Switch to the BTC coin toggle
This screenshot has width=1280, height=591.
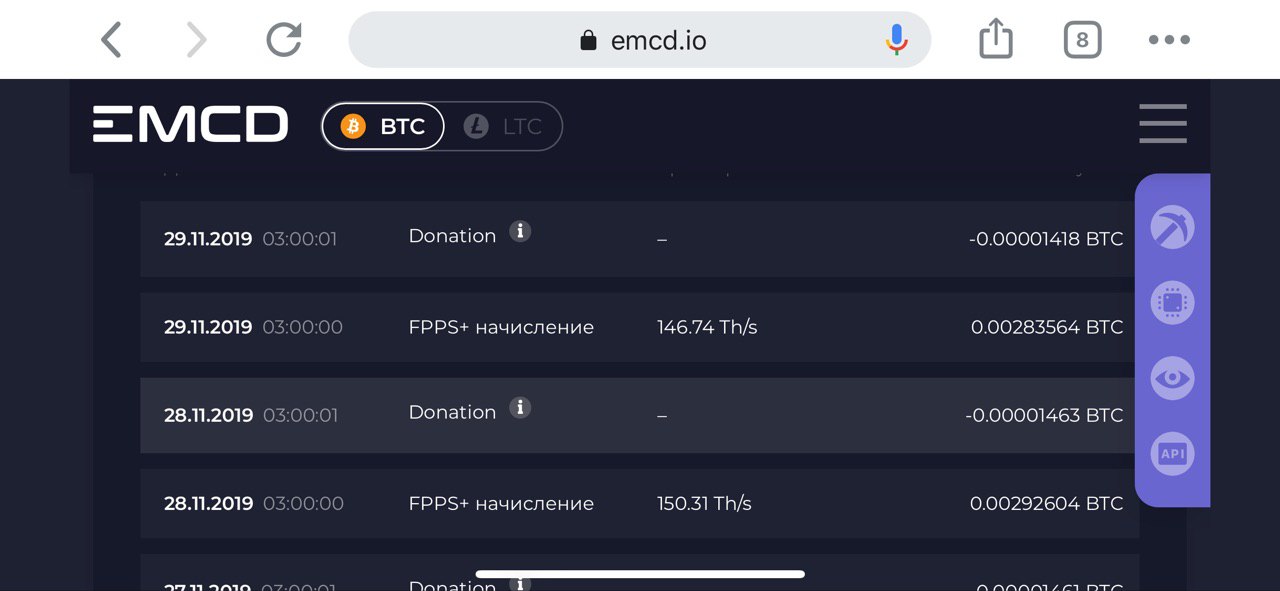tap(383, 126)
